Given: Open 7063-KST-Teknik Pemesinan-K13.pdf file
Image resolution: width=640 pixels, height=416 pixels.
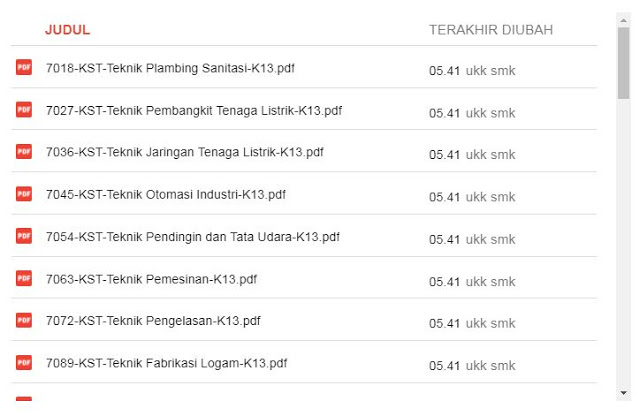Looking at the screenshot, I should (x=151, y=279).
